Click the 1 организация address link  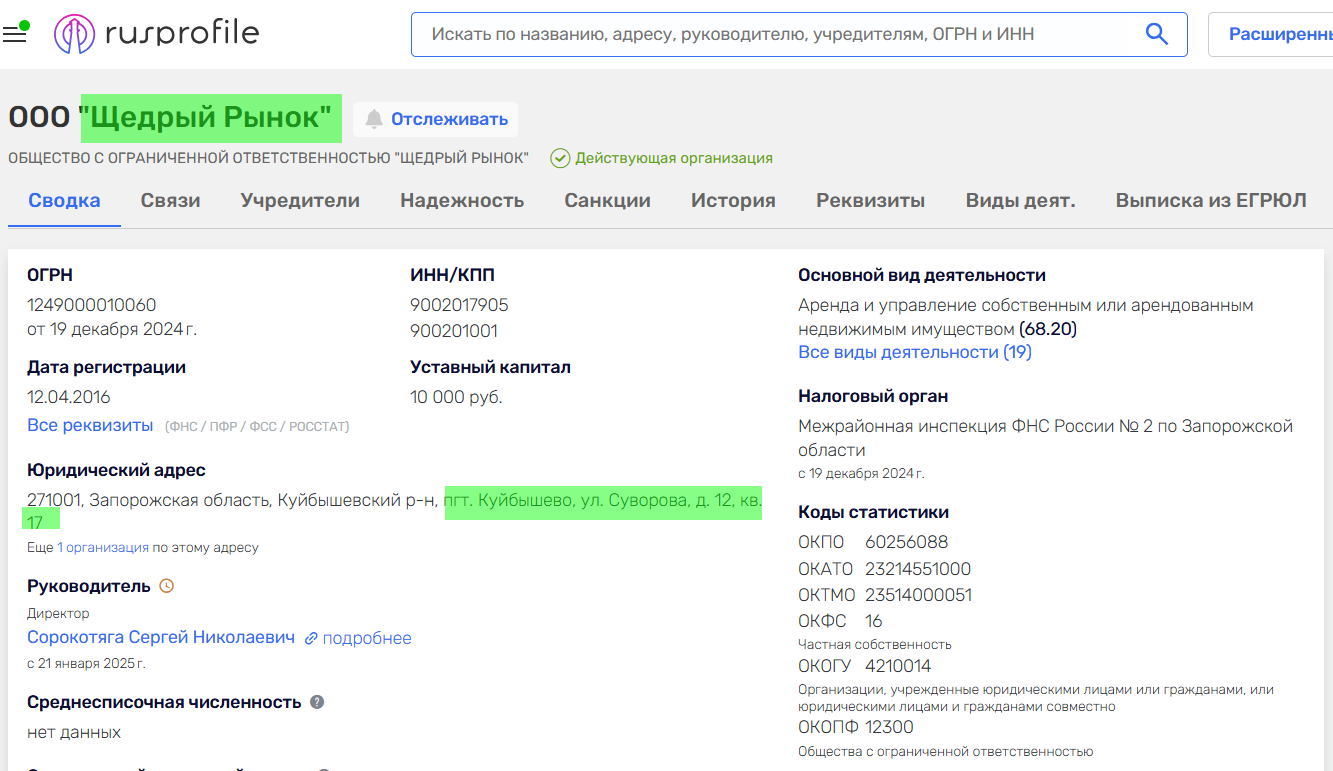coord(102,547)
